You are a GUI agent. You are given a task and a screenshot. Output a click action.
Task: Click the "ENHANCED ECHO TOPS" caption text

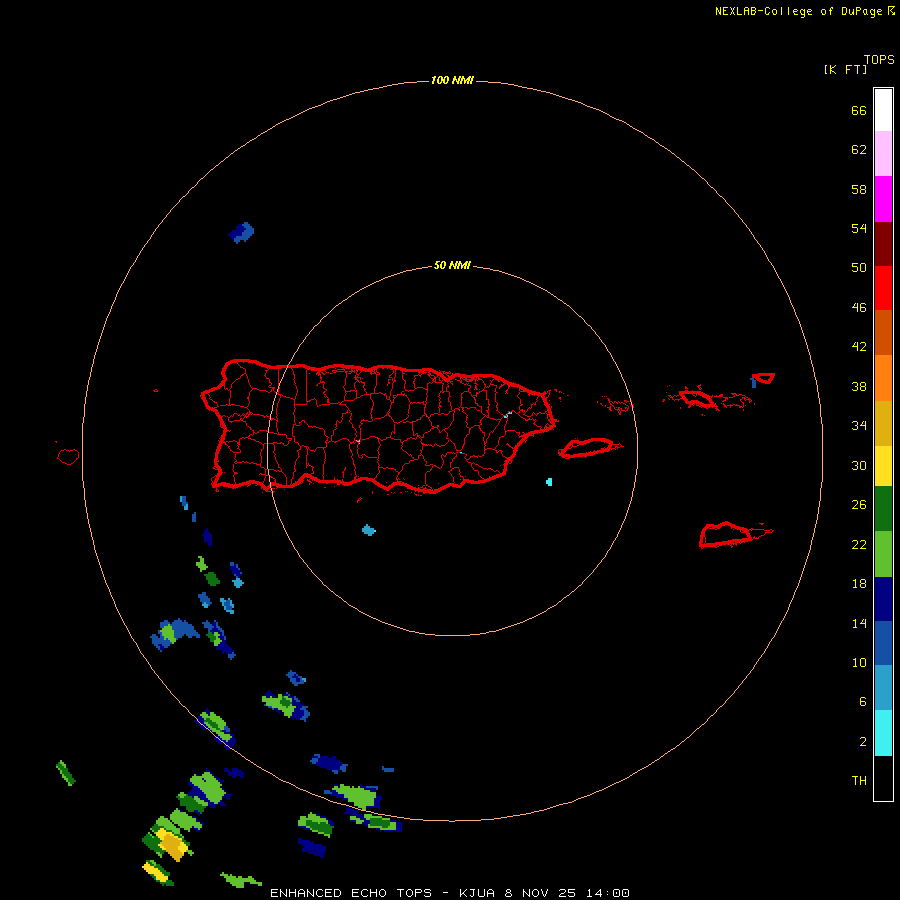351,893
